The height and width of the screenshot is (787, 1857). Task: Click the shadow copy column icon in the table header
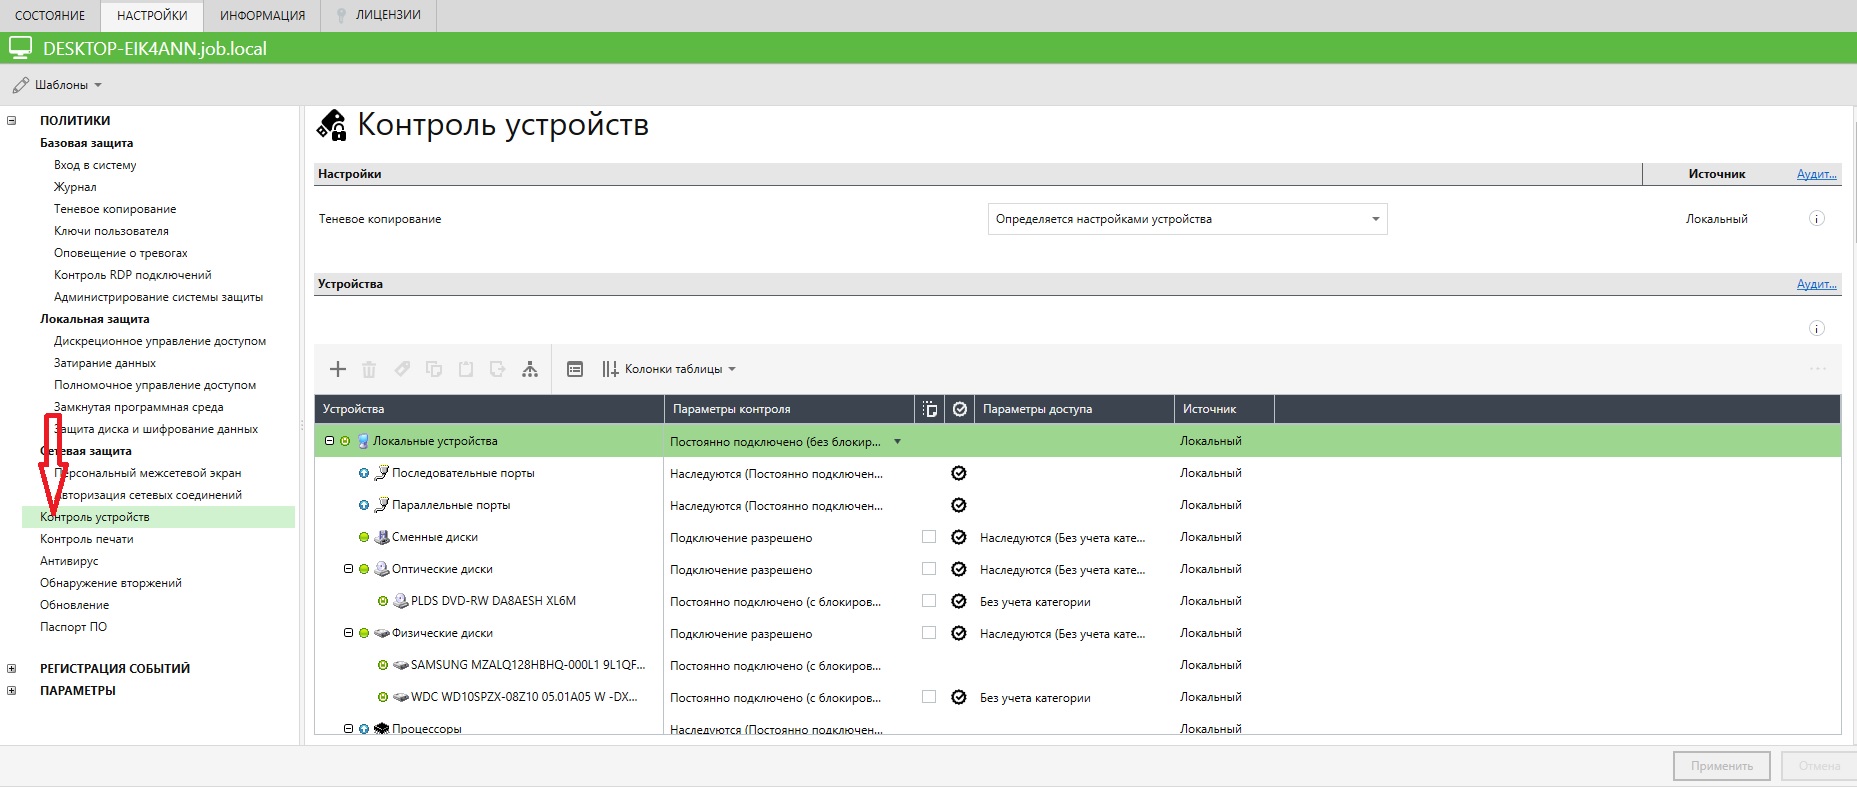(930, 409)
